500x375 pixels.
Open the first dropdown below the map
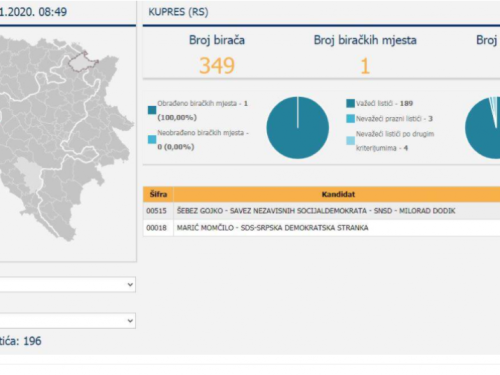[68, 285]
